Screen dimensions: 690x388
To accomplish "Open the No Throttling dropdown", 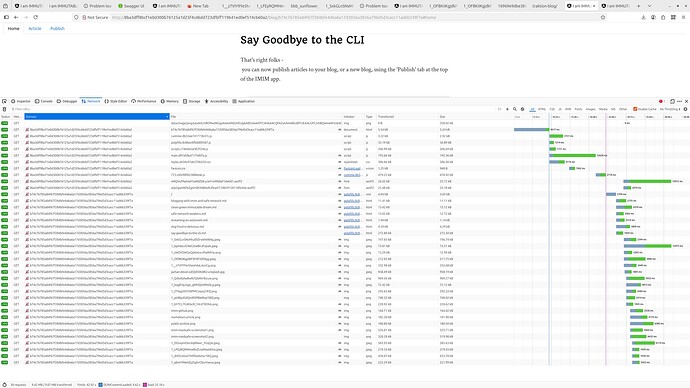I will [670, 109].
